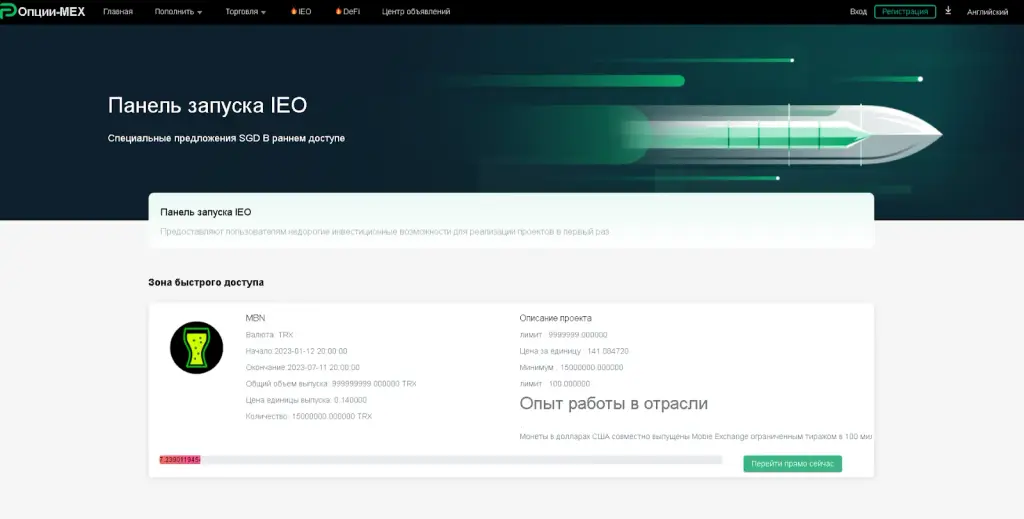The image size is (1024, 519).
Task: Select the Цена единицы выпуска 0.140000 text
Action: 306,400
